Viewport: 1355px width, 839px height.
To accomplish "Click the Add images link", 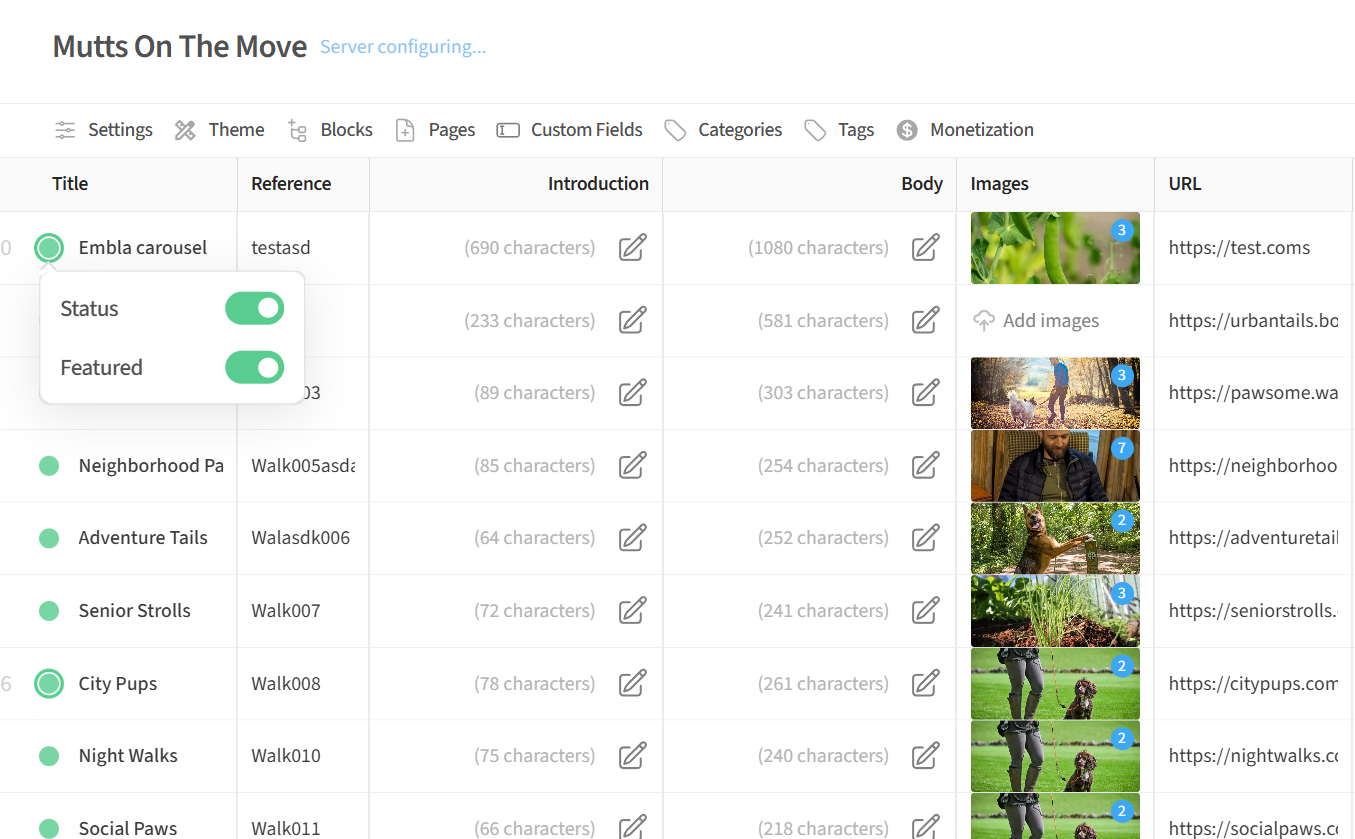I will click(x=1050, y=321).
